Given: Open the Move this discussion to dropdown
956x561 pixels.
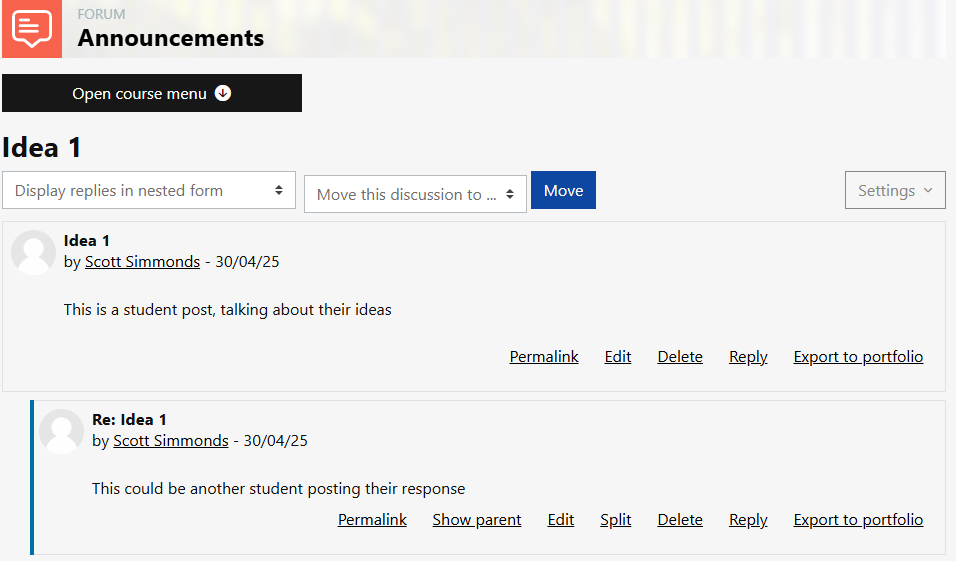Looking at the screenshot, I should (415, 195).
